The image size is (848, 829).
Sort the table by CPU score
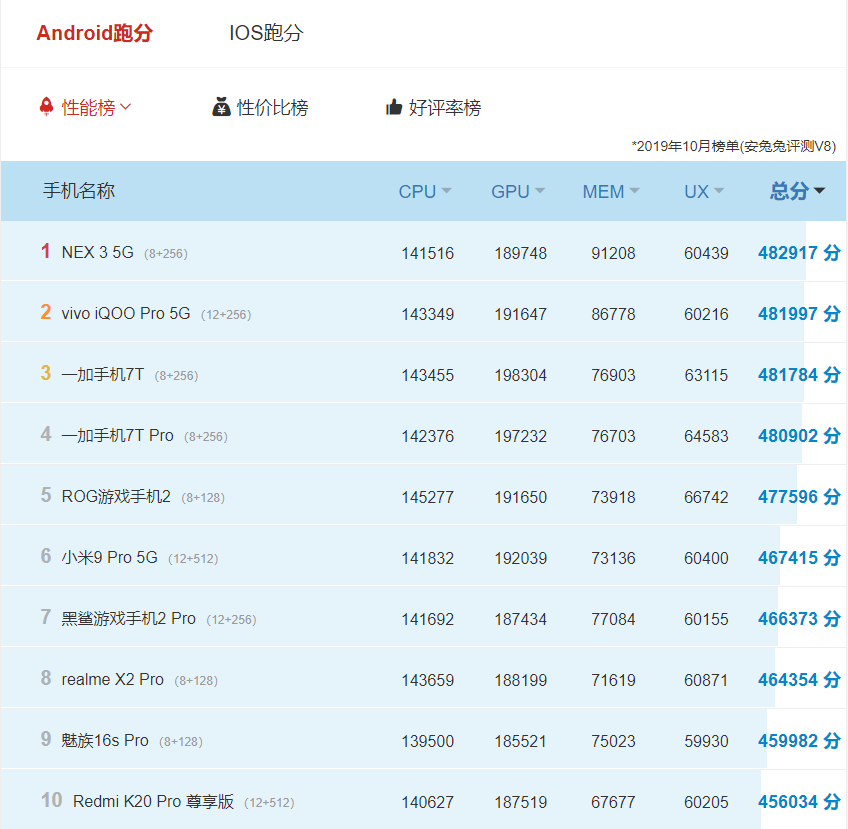tap(425, 191)
